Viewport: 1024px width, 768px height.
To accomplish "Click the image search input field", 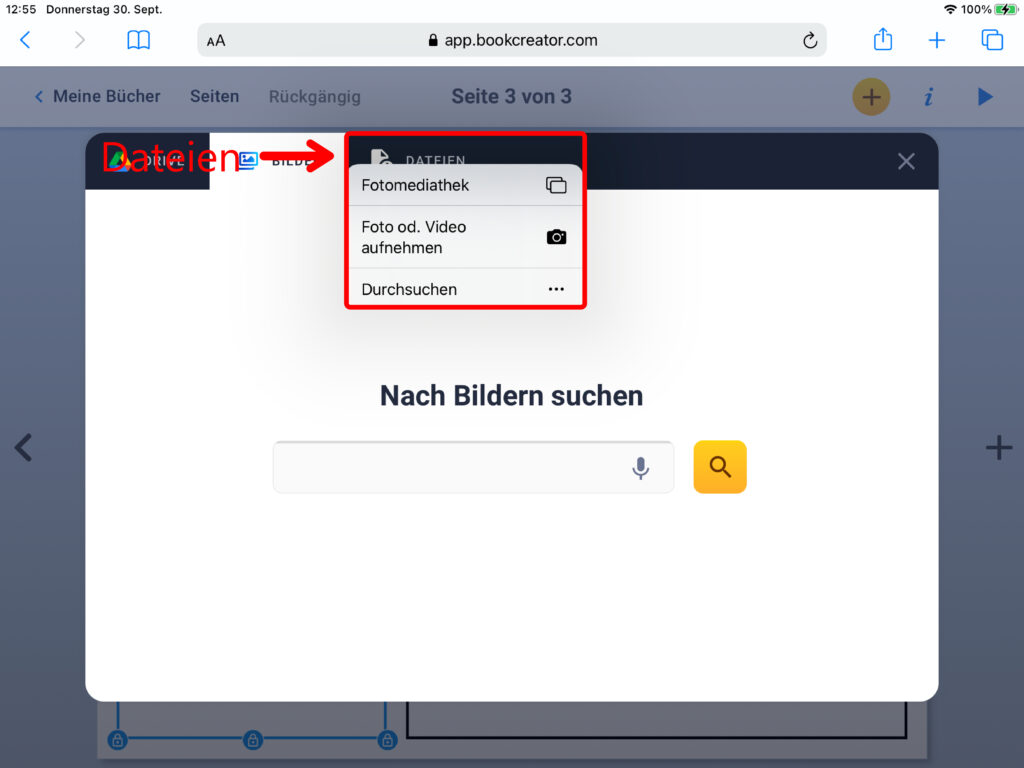I will (x=450, y=468).
